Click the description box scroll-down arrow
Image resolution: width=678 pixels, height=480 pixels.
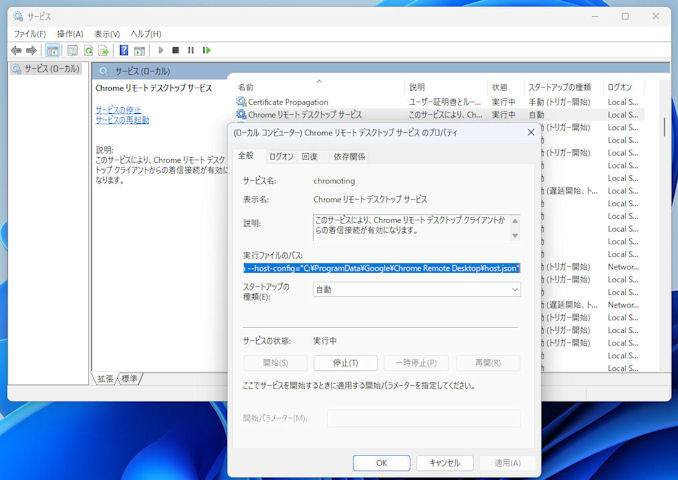click(515, 236)
